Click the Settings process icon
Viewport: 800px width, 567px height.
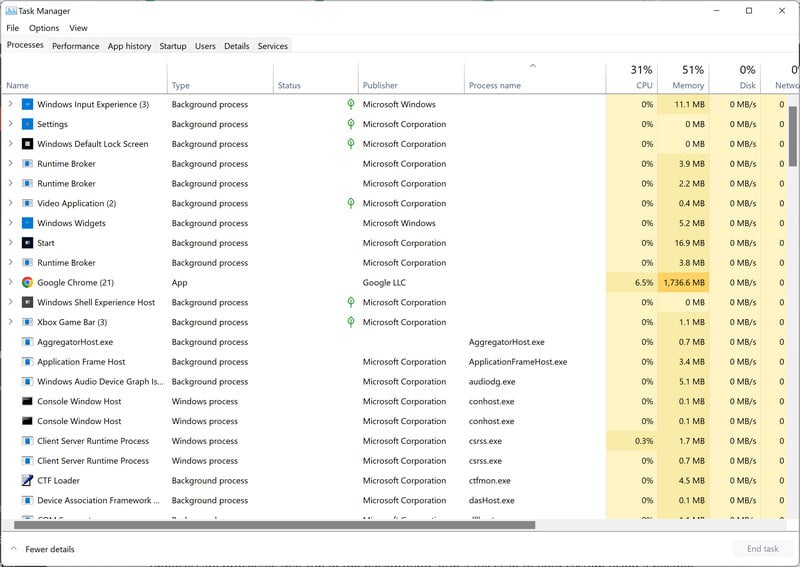point(28,124)
